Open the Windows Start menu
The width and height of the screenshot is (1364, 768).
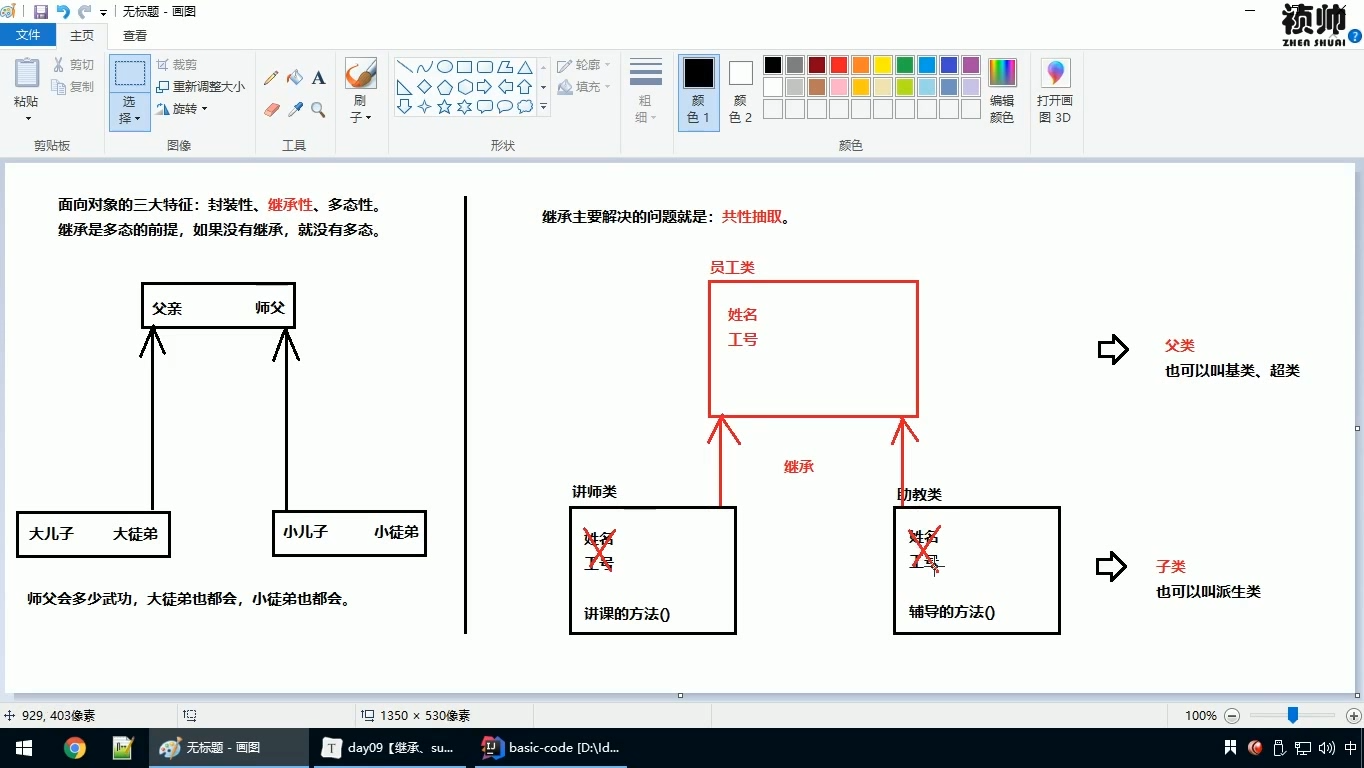pos(24,748)
